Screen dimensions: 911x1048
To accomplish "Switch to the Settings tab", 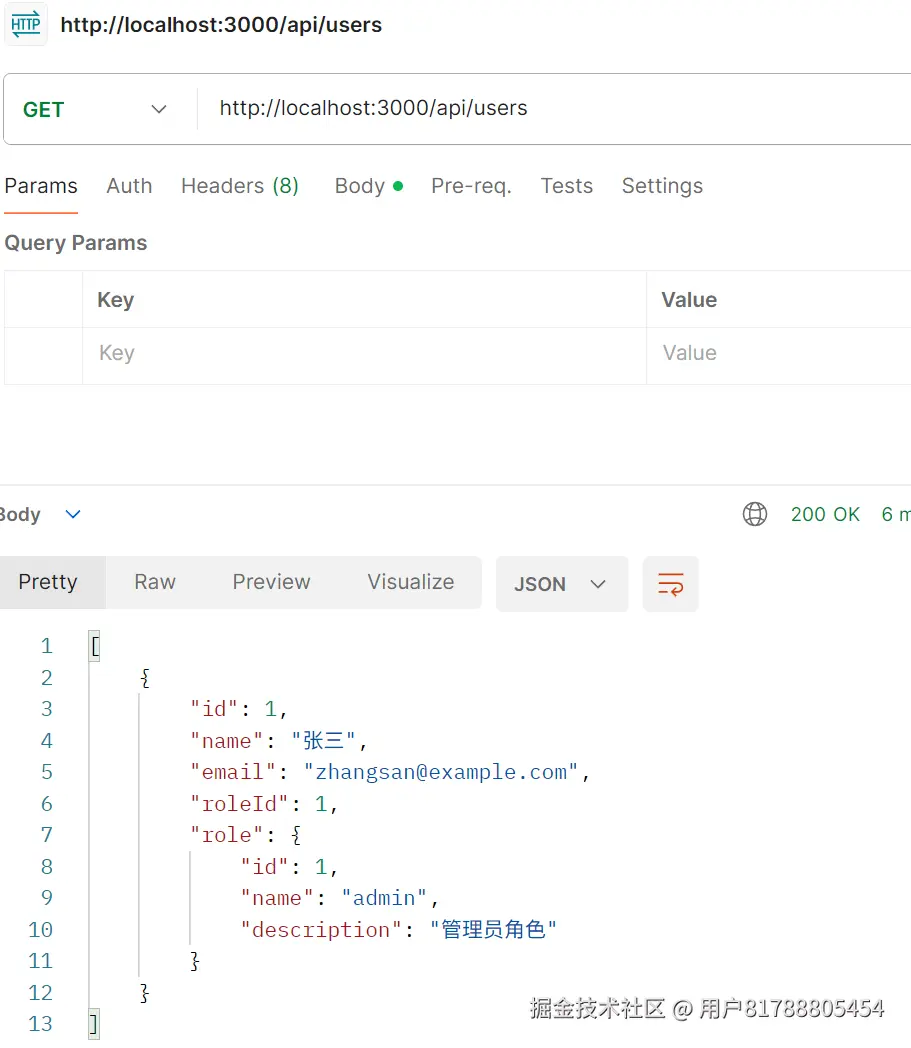I will pos(662,186).
